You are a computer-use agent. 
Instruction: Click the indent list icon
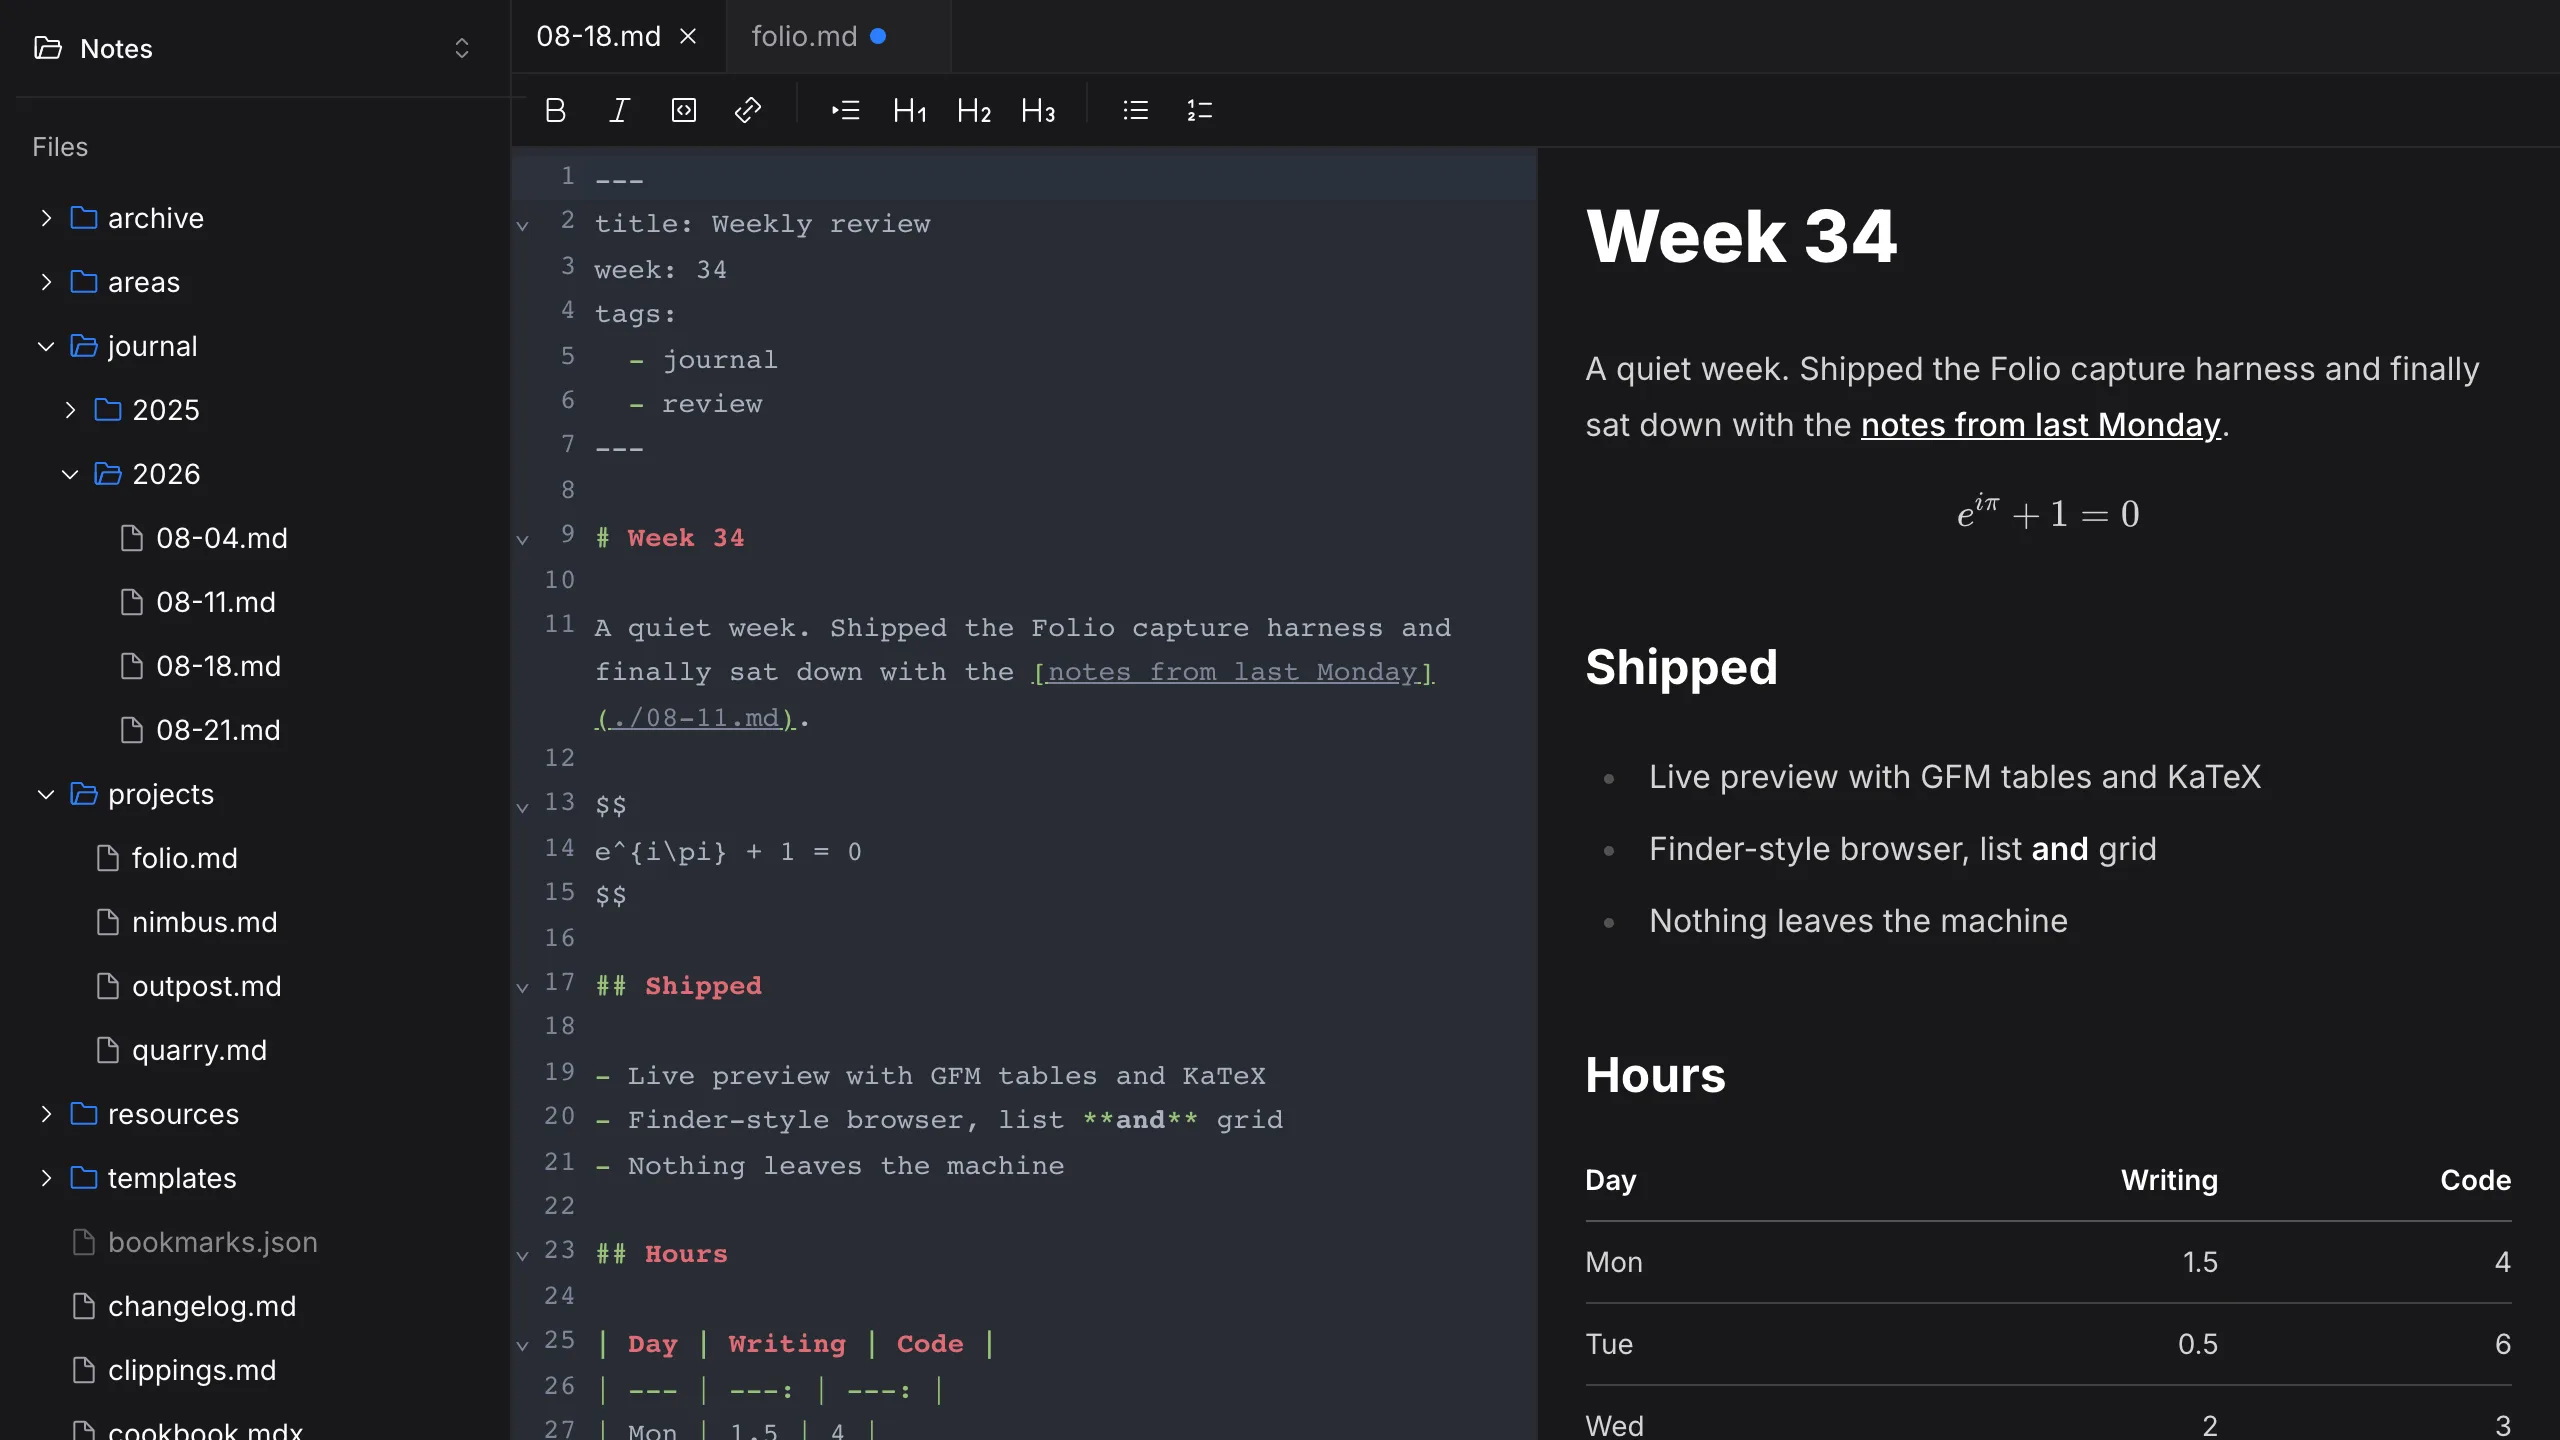click(x=845, y=110)
